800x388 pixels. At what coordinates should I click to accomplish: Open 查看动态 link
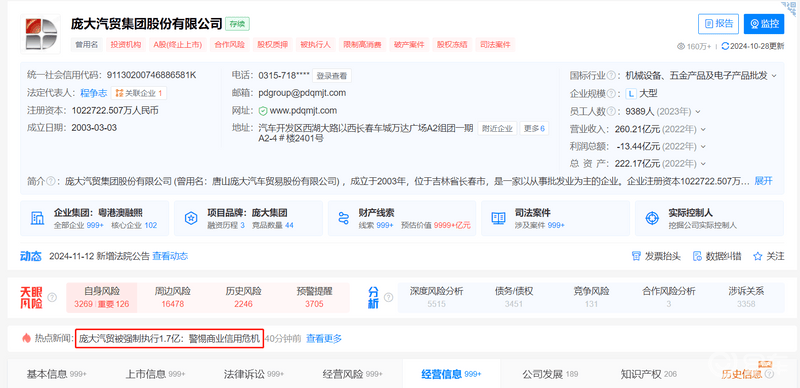click(170, 256)
